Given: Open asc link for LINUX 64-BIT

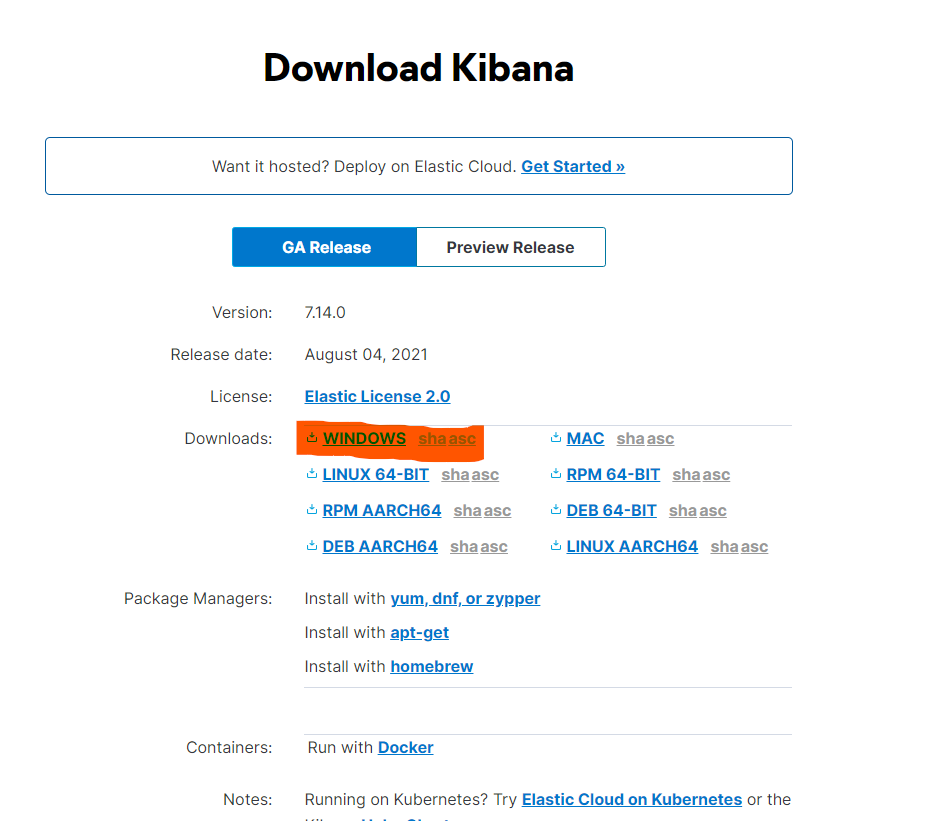Looking at the screenshot, I should tap(485, 475).
